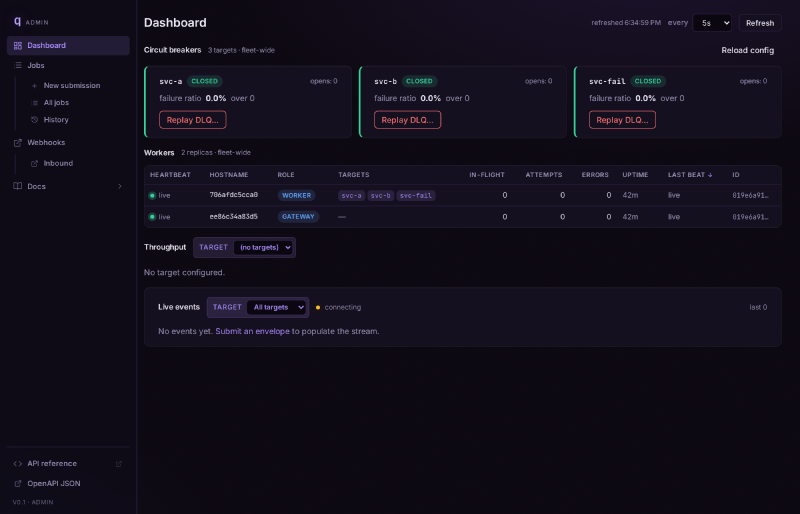Open the Docs menu item
This screenshot has width=800, height=514.
click(x=68, y=186)
